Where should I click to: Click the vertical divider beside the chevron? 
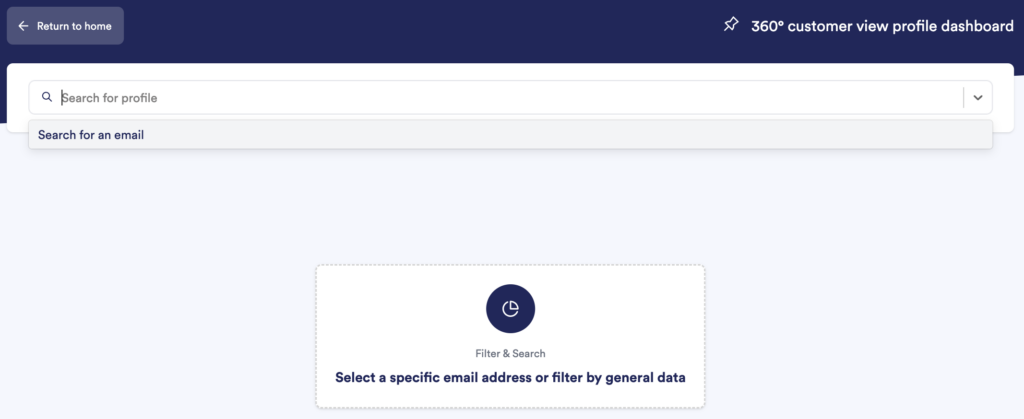click(x=964, y=98)
